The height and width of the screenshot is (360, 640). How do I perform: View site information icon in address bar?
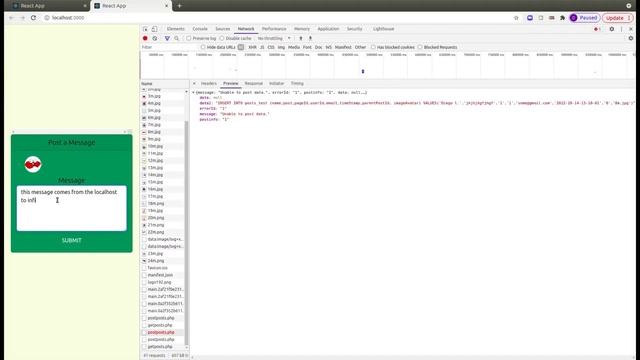47,18
